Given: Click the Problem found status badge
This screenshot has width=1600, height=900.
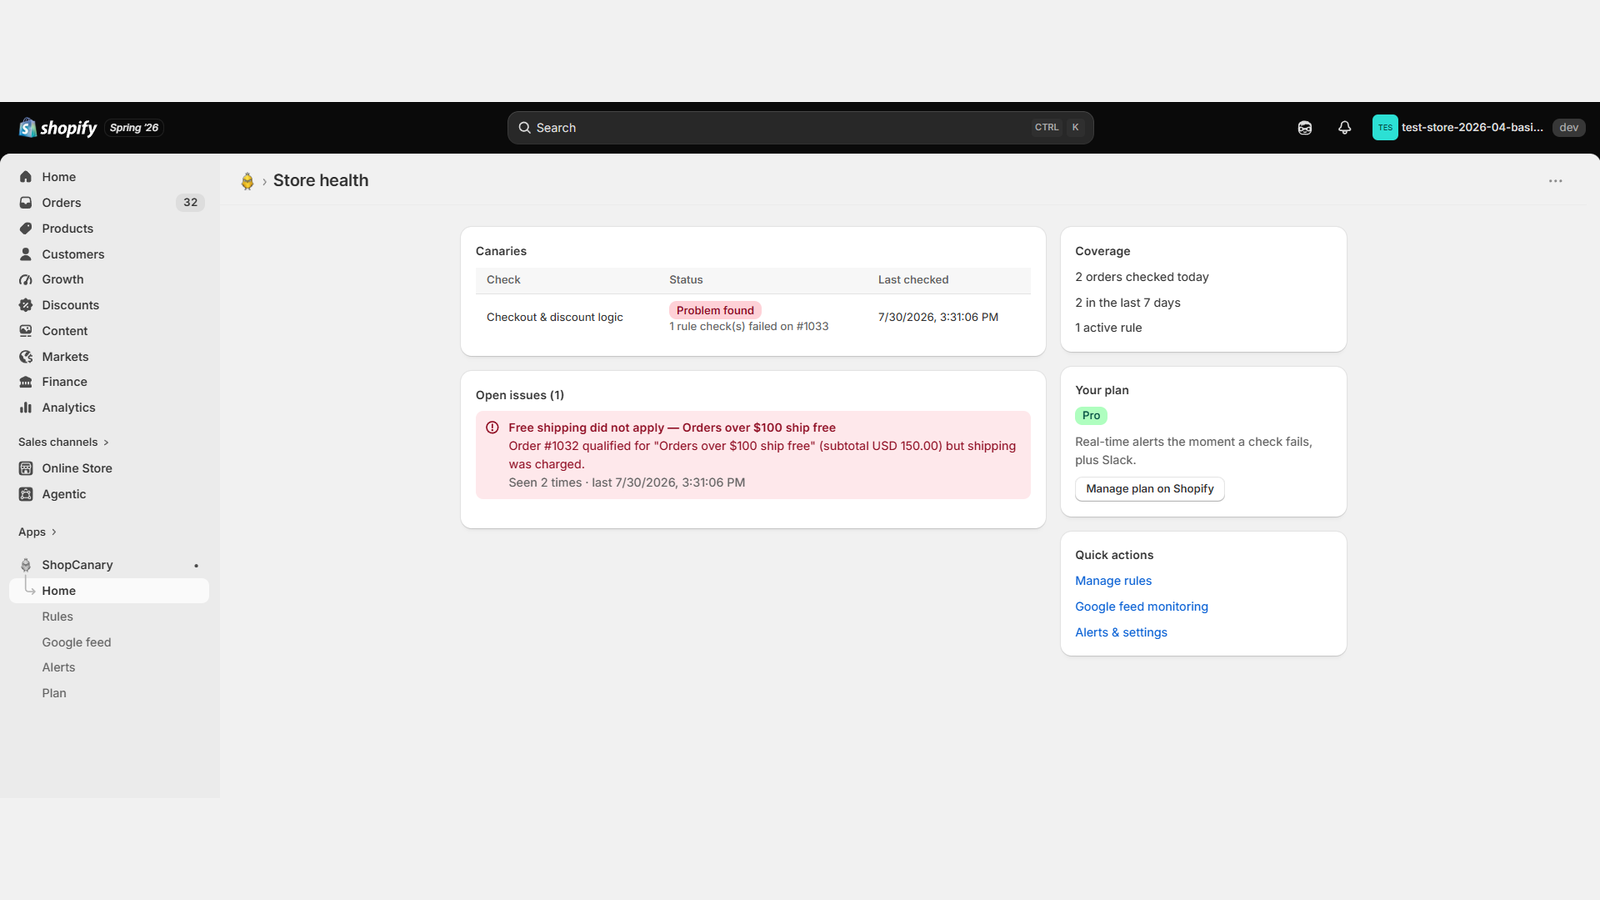Looking at the screenshot, I should tap(715, 310).
